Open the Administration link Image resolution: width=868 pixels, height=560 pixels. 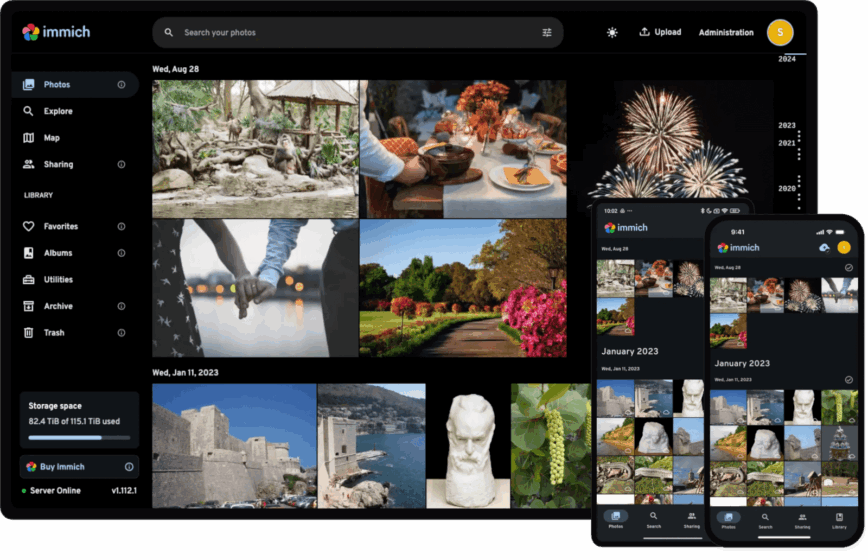[726, 32]
